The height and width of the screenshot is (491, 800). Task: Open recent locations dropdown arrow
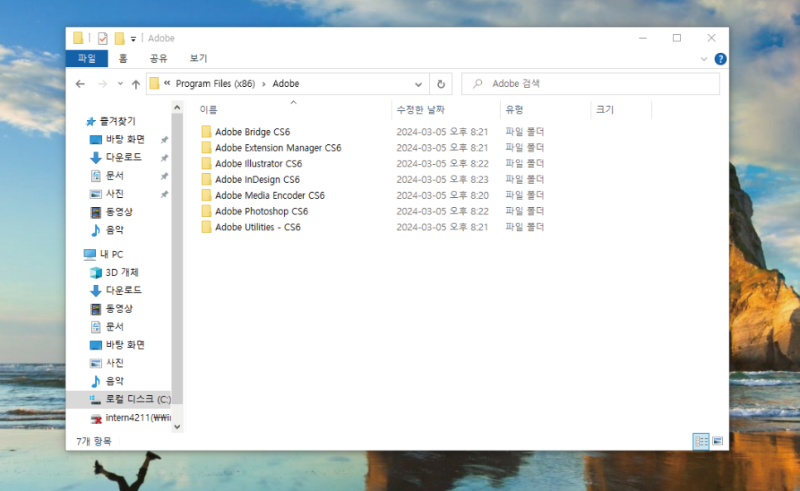pyautogui.click(x=120, y=84)
